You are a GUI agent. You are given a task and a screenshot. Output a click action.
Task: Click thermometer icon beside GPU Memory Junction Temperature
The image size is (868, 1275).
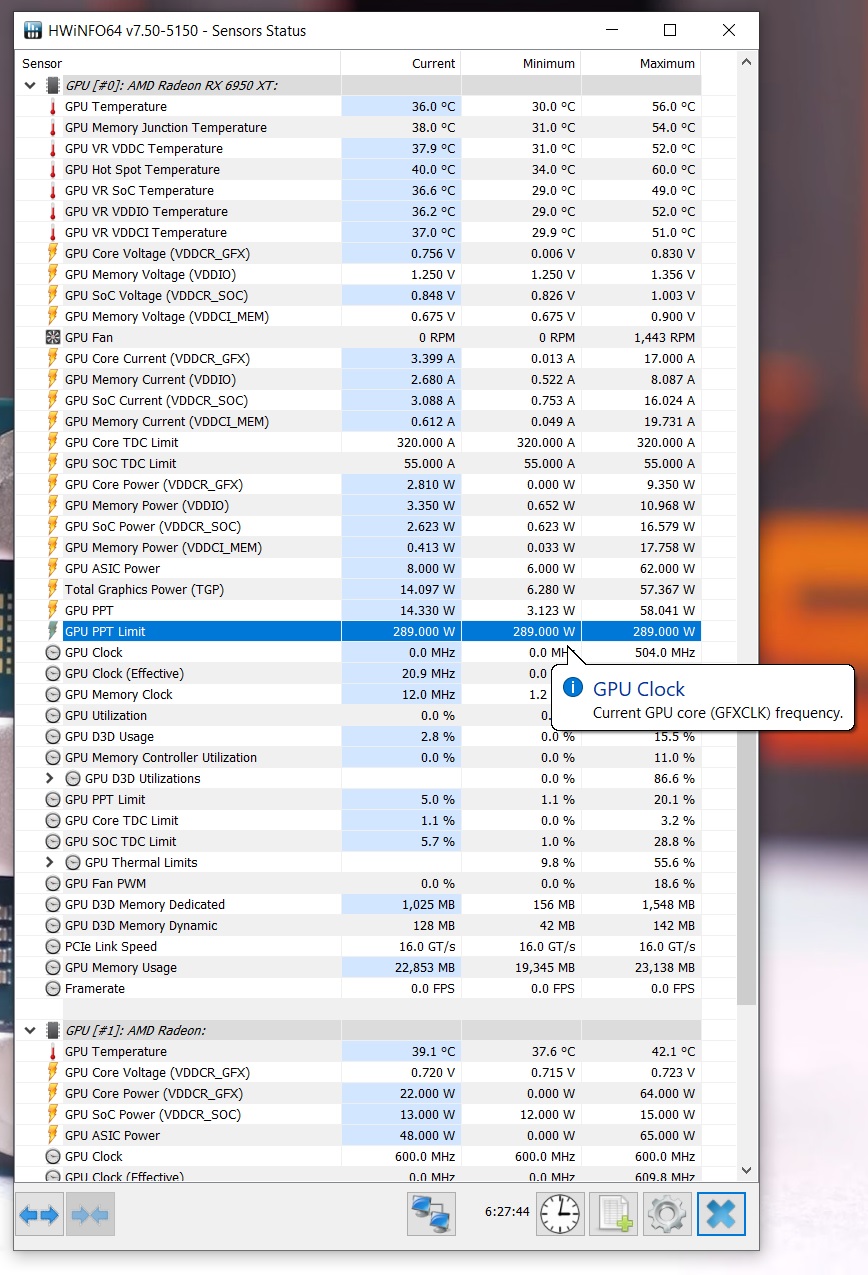(53, 127)
